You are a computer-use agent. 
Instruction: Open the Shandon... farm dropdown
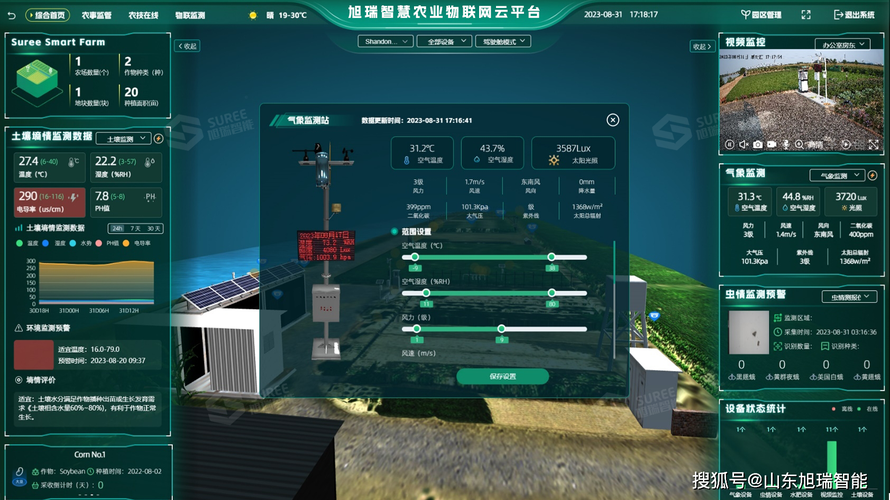pyautogui.click(x=385, y=41)
